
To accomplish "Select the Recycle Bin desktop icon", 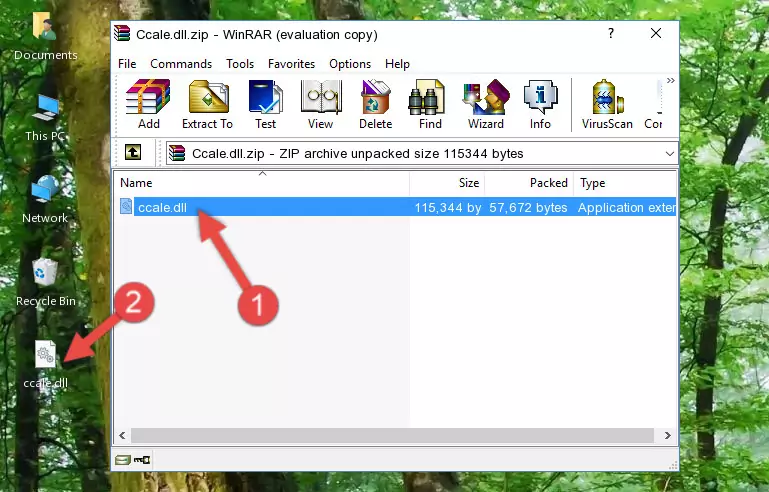I will point(46,283).
